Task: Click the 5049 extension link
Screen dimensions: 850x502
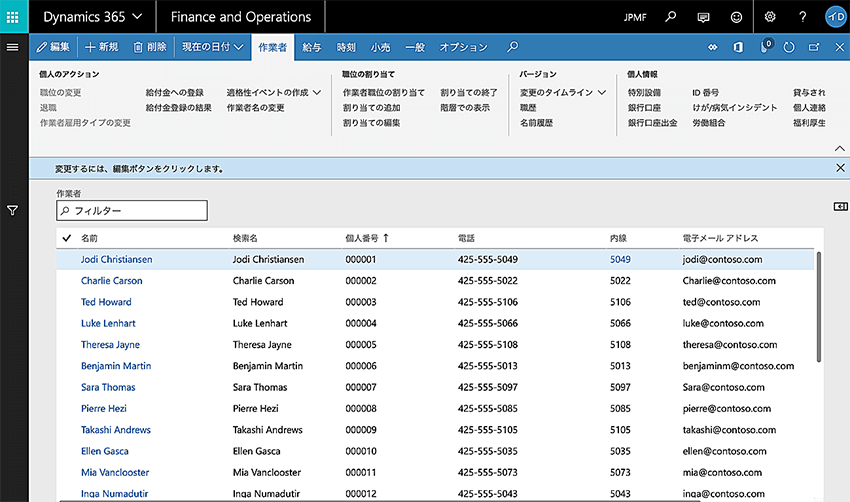Action: click(620, 259)
